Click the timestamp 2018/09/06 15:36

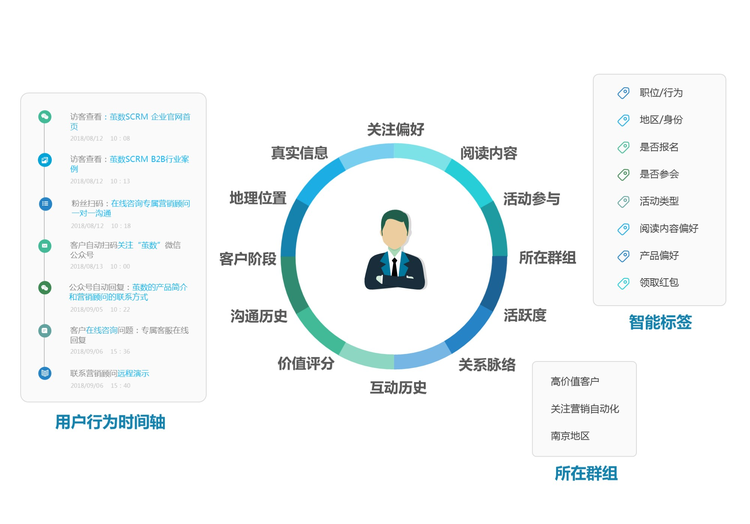[100, 352]
